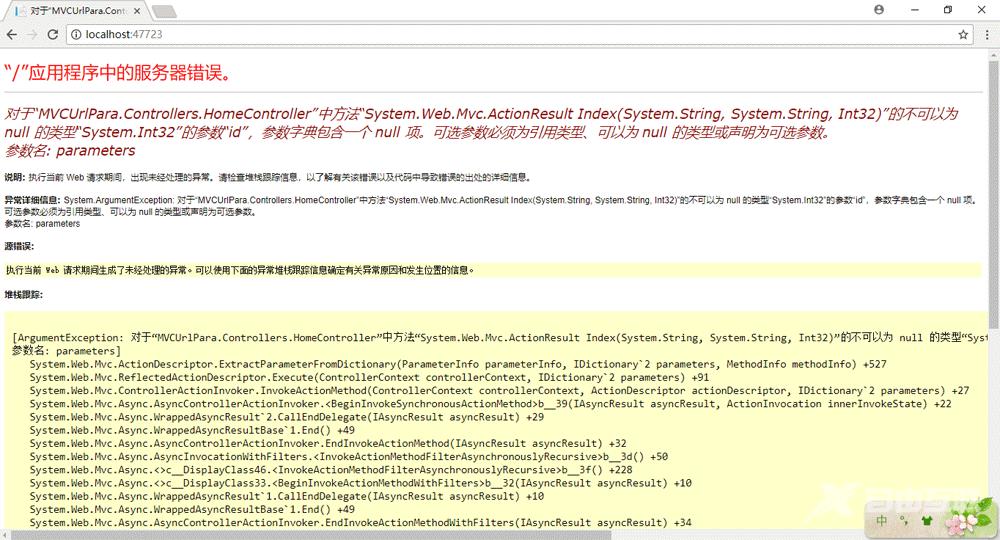Click the InvokeActionMethodFilterAsynchronouslyRecursive b__3d stack line
This screenshot has height=540, width=1000.
click(348, 456)
